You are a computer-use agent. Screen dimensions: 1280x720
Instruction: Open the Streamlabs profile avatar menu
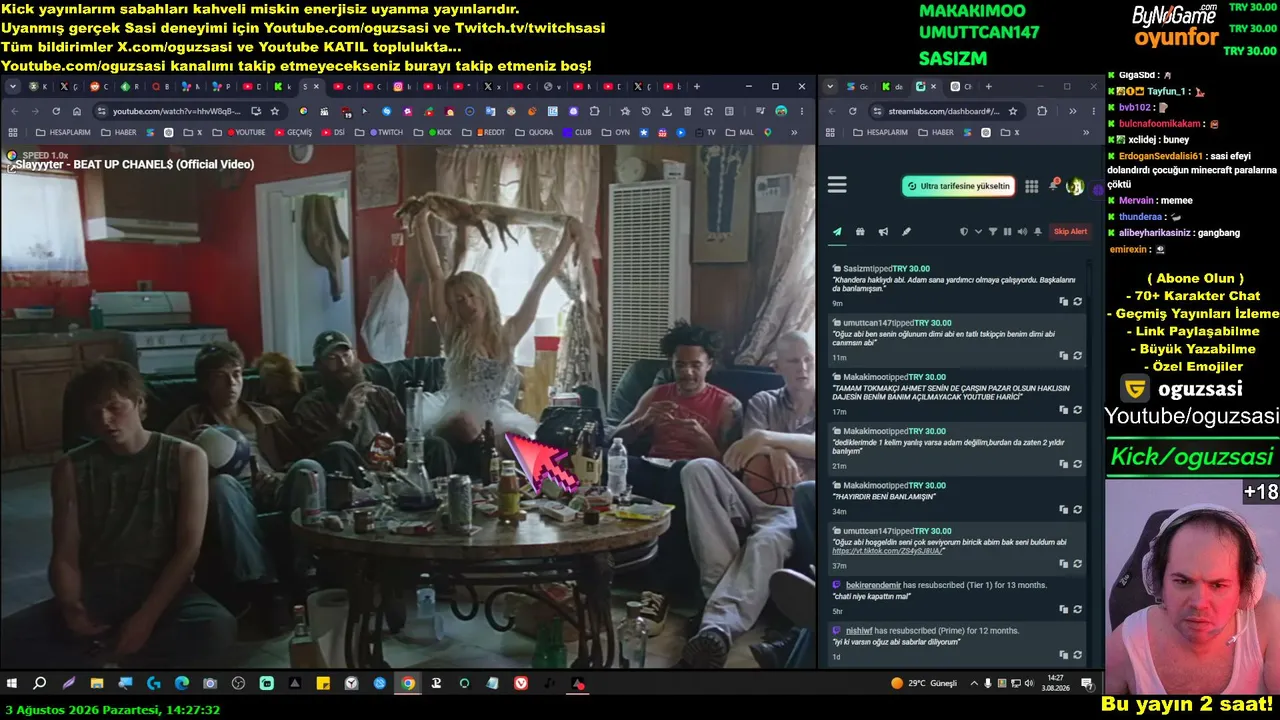(1076, 186)
